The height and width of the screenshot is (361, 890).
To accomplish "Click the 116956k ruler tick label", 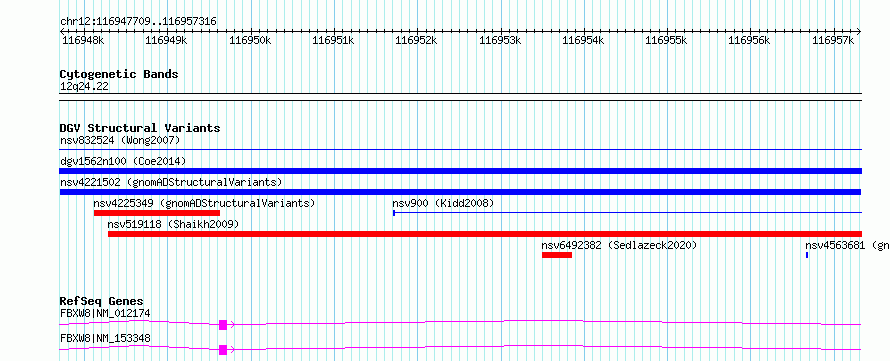I will (x=750, y=40).
